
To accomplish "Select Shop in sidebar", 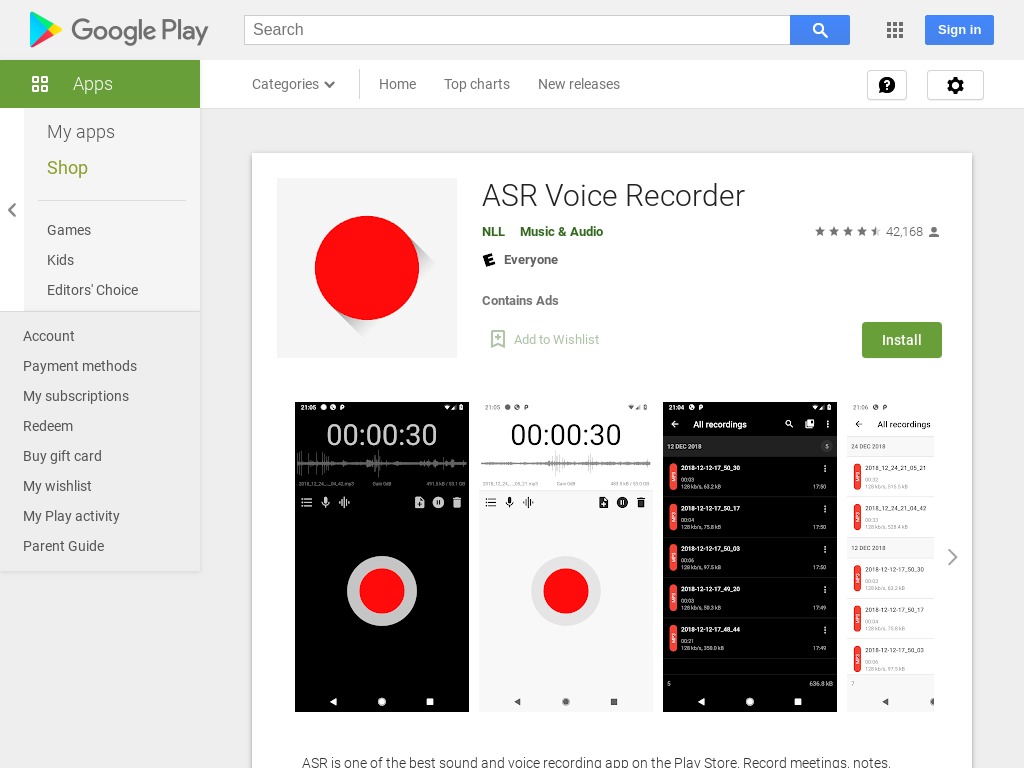I will (67, 168).
